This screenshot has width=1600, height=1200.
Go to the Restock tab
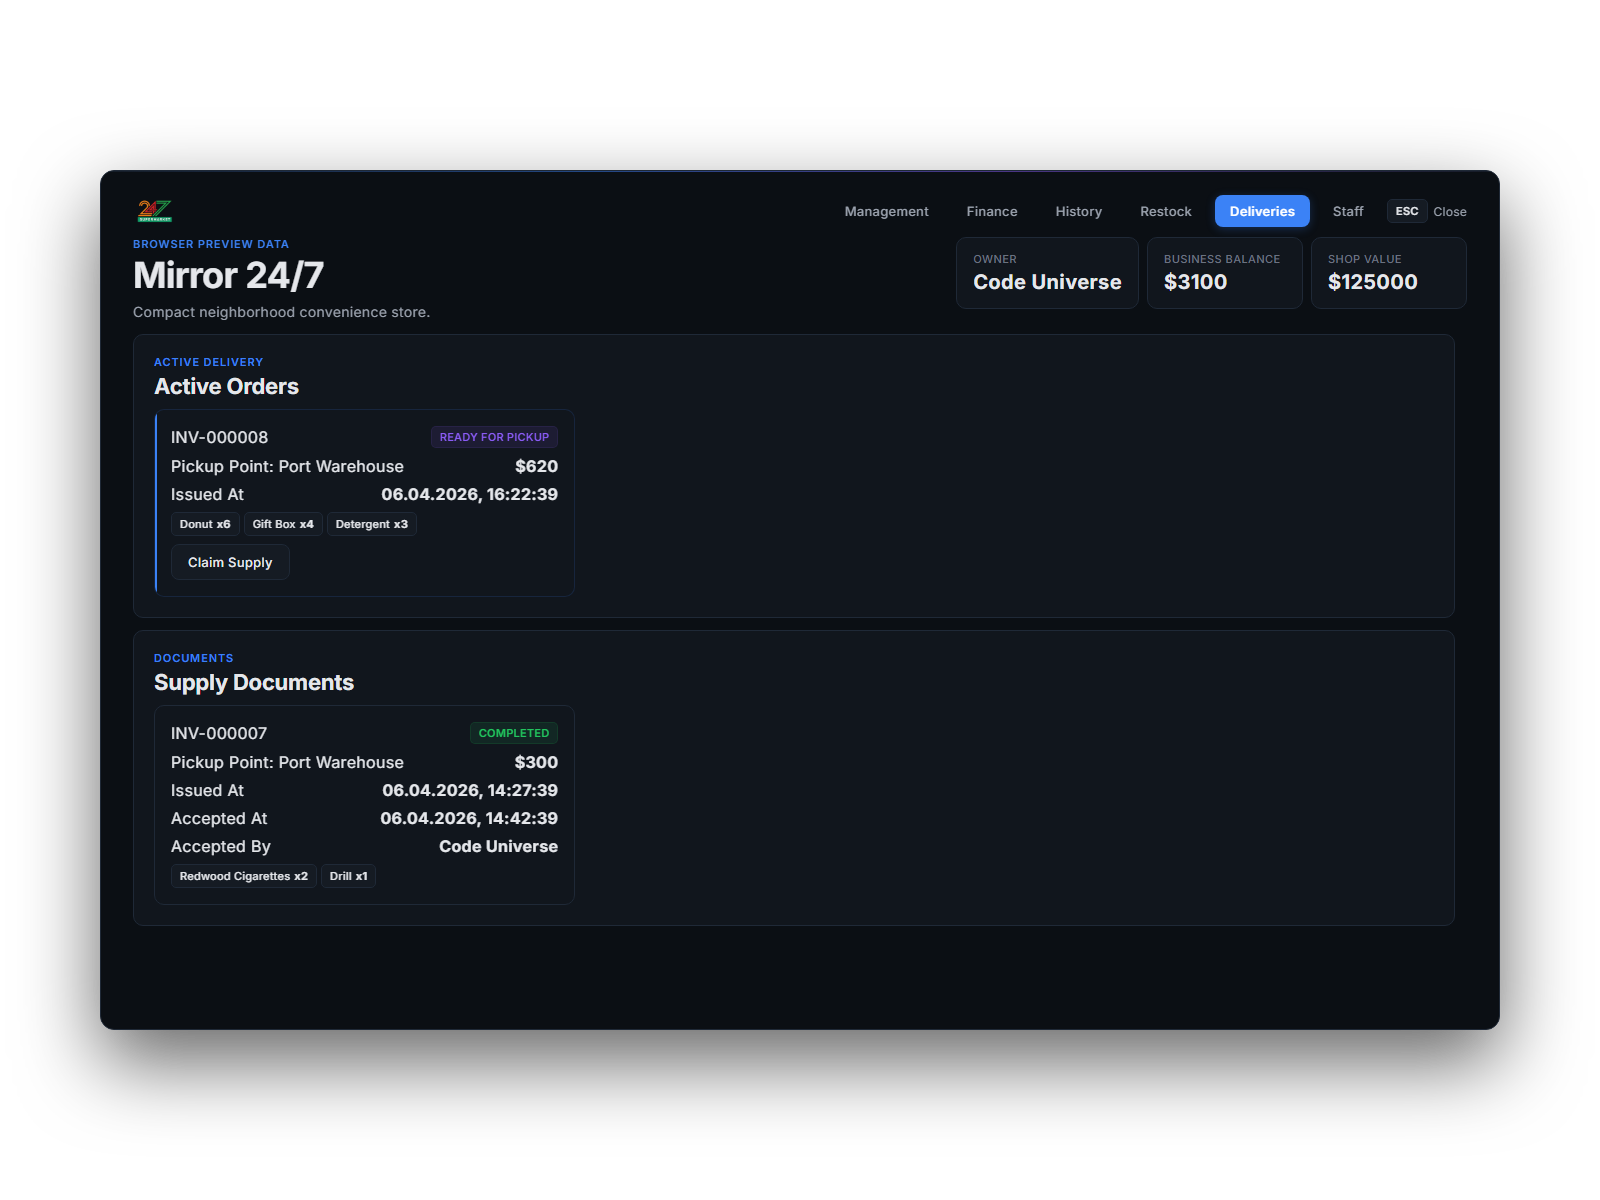(x=1165, y=211)
